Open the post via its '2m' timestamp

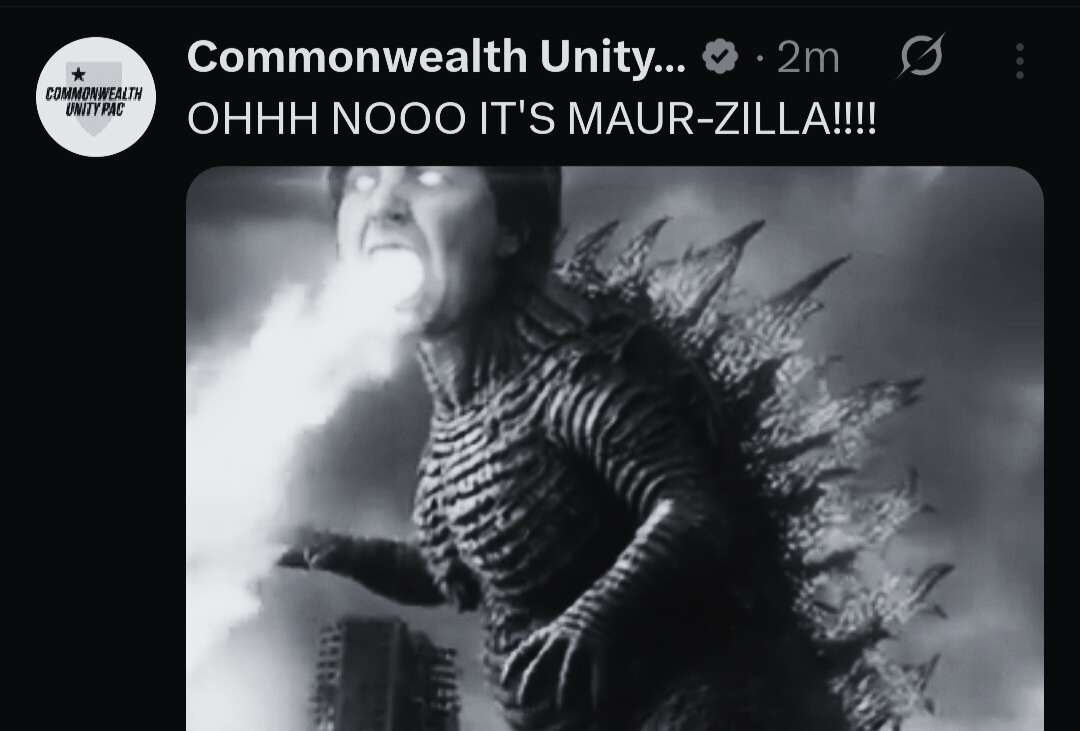[808, 58]
